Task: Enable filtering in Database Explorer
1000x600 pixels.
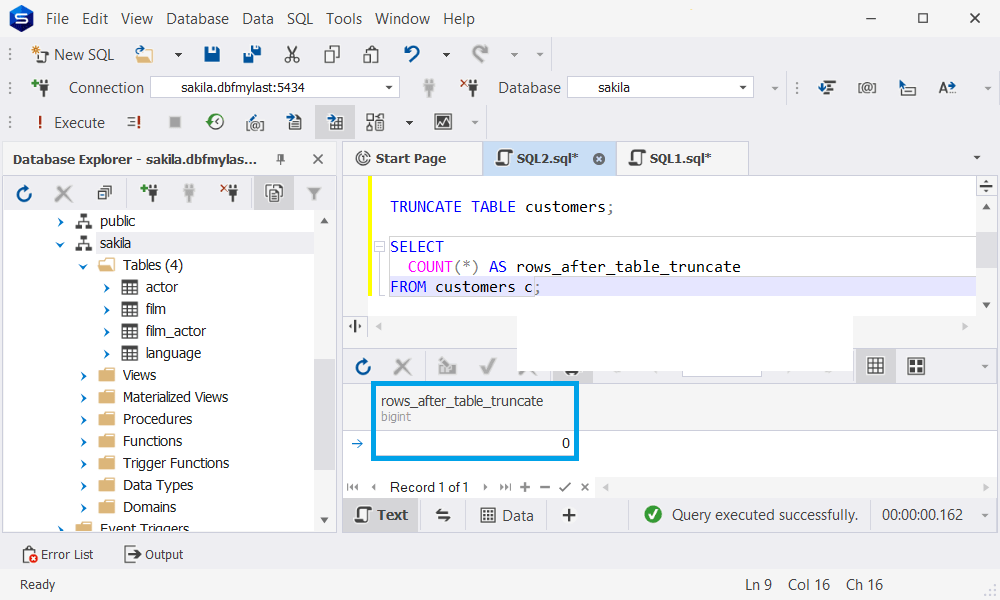Action: pyautogui.click(x=314, y=193)
